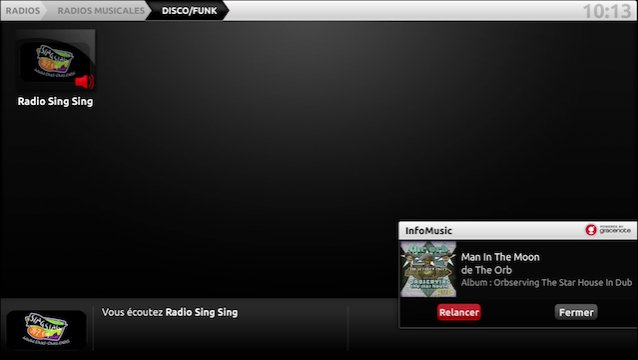Image resolution: width=638 pixels, height=360 pixels.
Task: Click the Gracenote logo icon
Action: (x=591, y=230)
